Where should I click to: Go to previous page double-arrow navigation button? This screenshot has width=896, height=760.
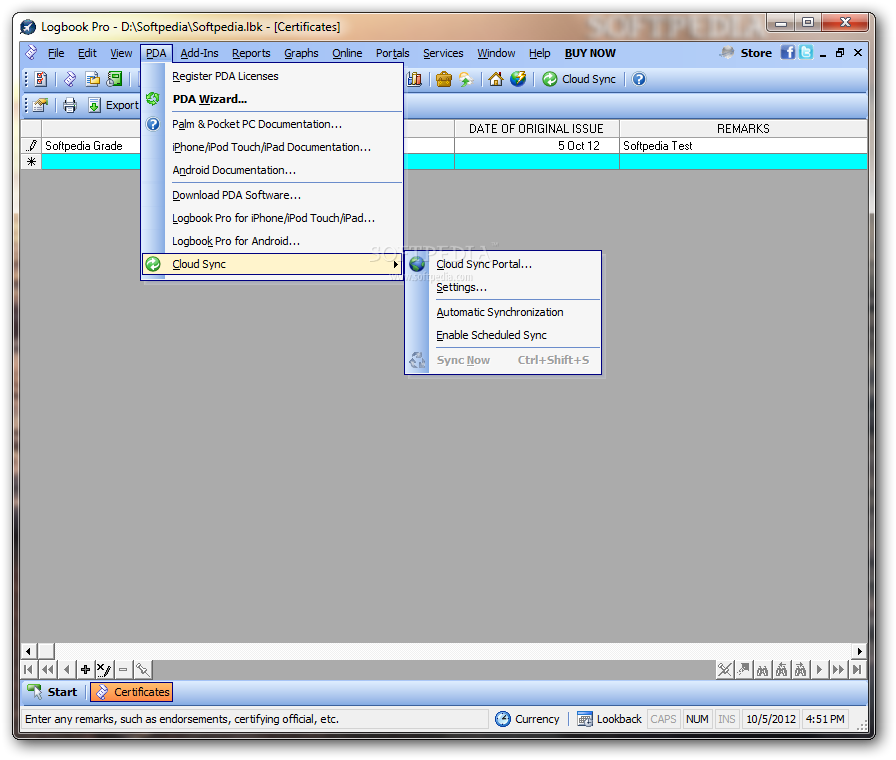[48, 669]
